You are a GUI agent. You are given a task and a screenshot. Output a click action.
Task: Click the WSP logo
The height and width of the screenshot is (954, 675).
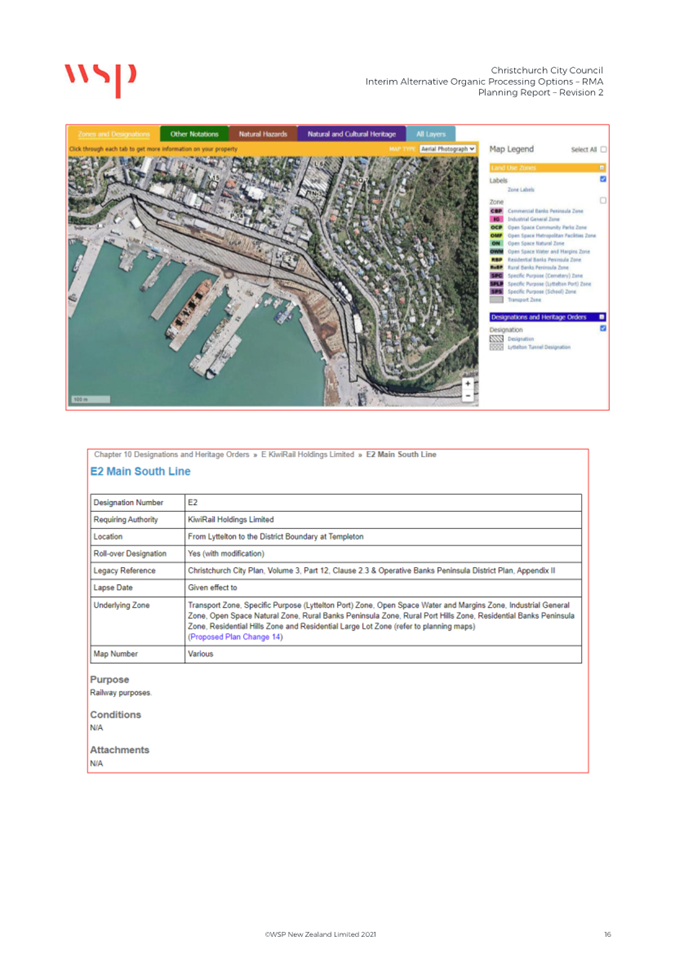[x=101, y=80]
